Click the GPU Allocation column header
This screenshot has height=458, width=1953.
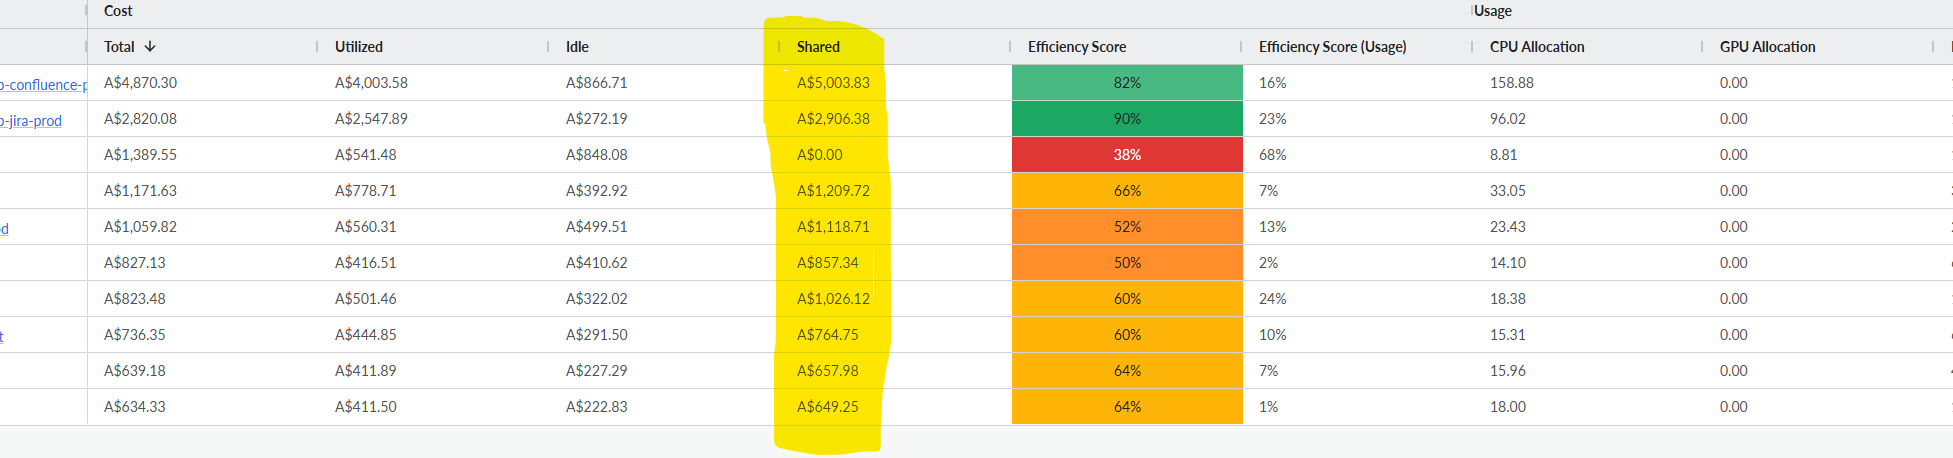(x=1767, y=47)
